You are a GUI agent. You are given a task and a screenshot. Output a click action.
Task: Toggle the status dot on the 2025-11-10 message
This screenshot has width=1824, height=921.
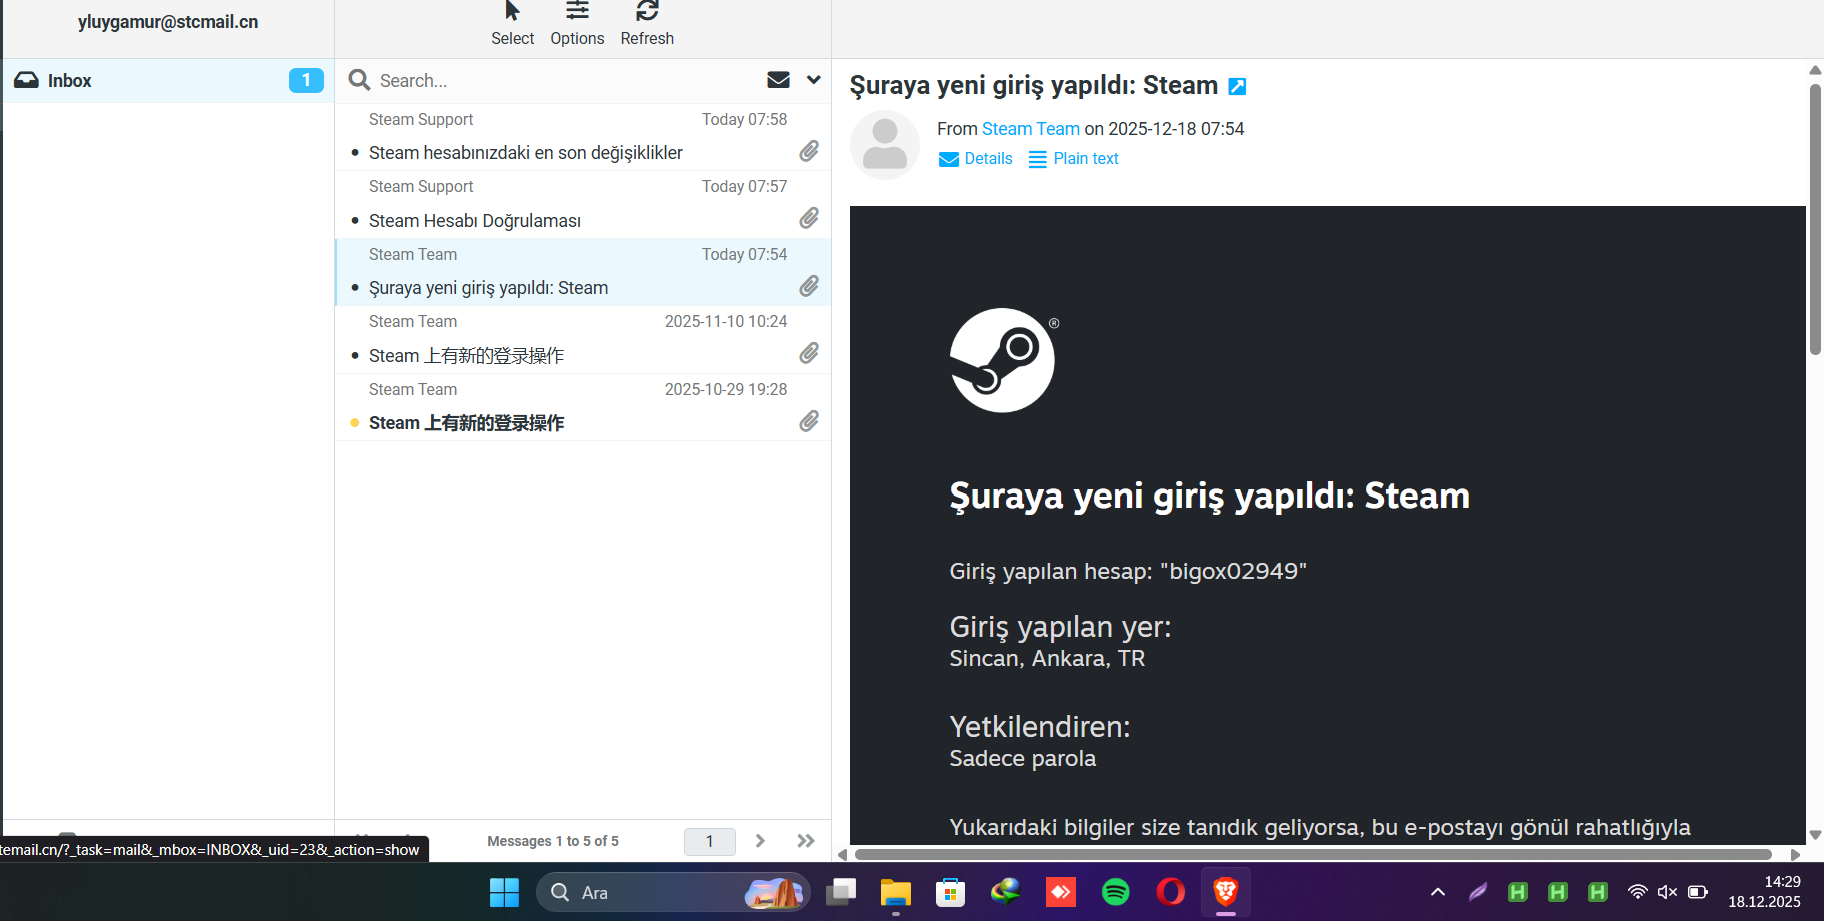point(355,355)
